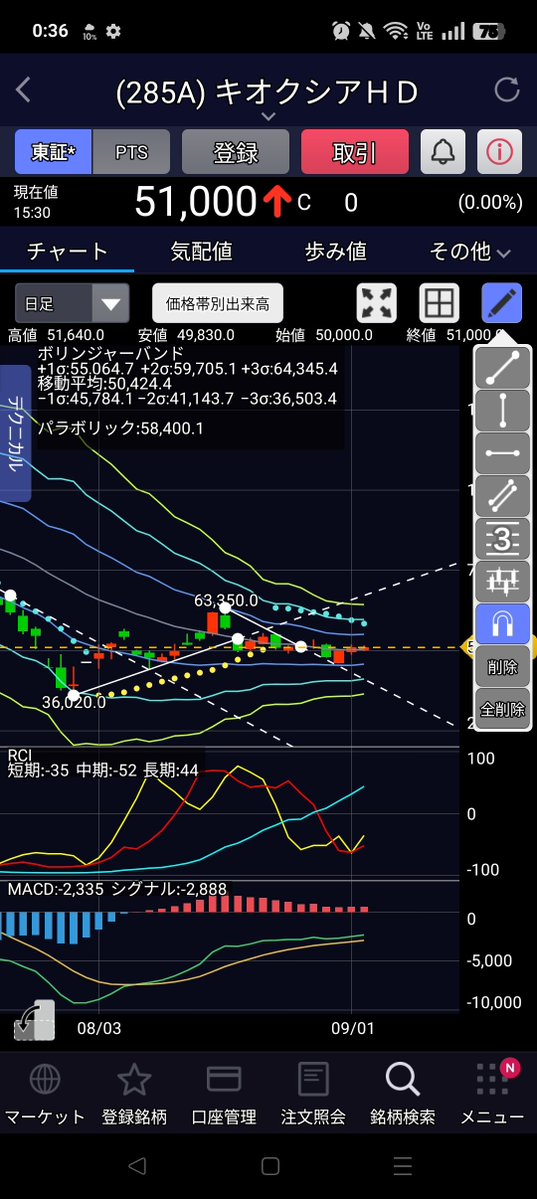
Task: Go back with the top-left arrow
Action: click(x=23, y=91)
